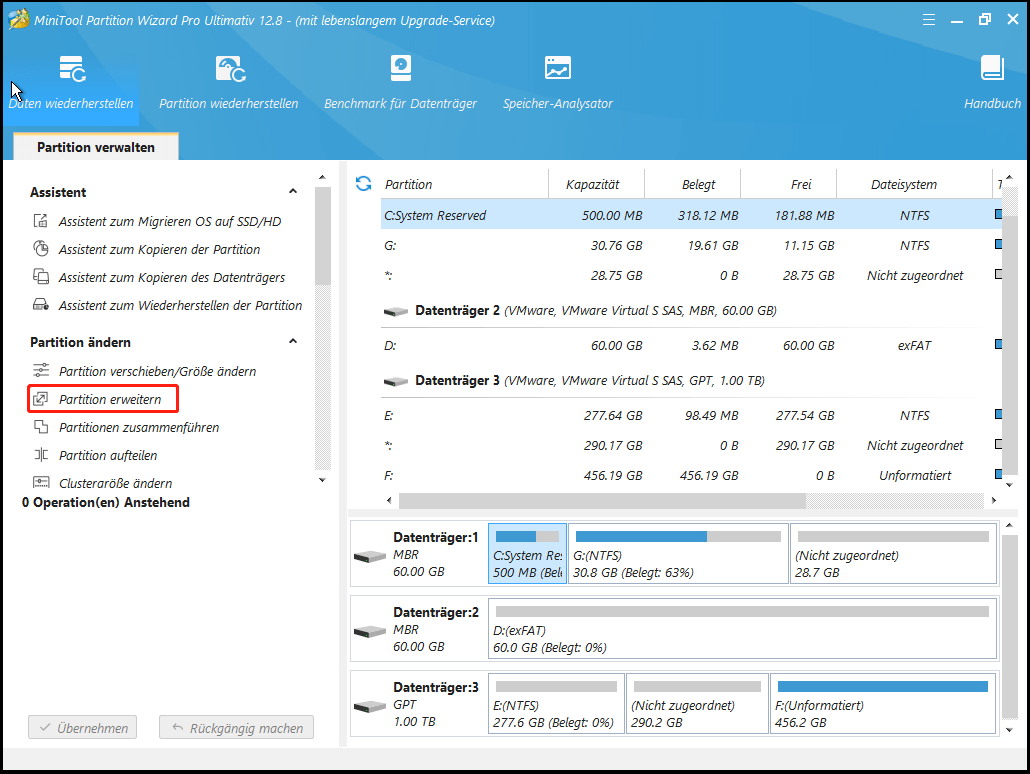The image size is (1030, 774).
Task: Select F:(Unformatiert) block on Datenträger 3
Action: (x=883, y=705)
